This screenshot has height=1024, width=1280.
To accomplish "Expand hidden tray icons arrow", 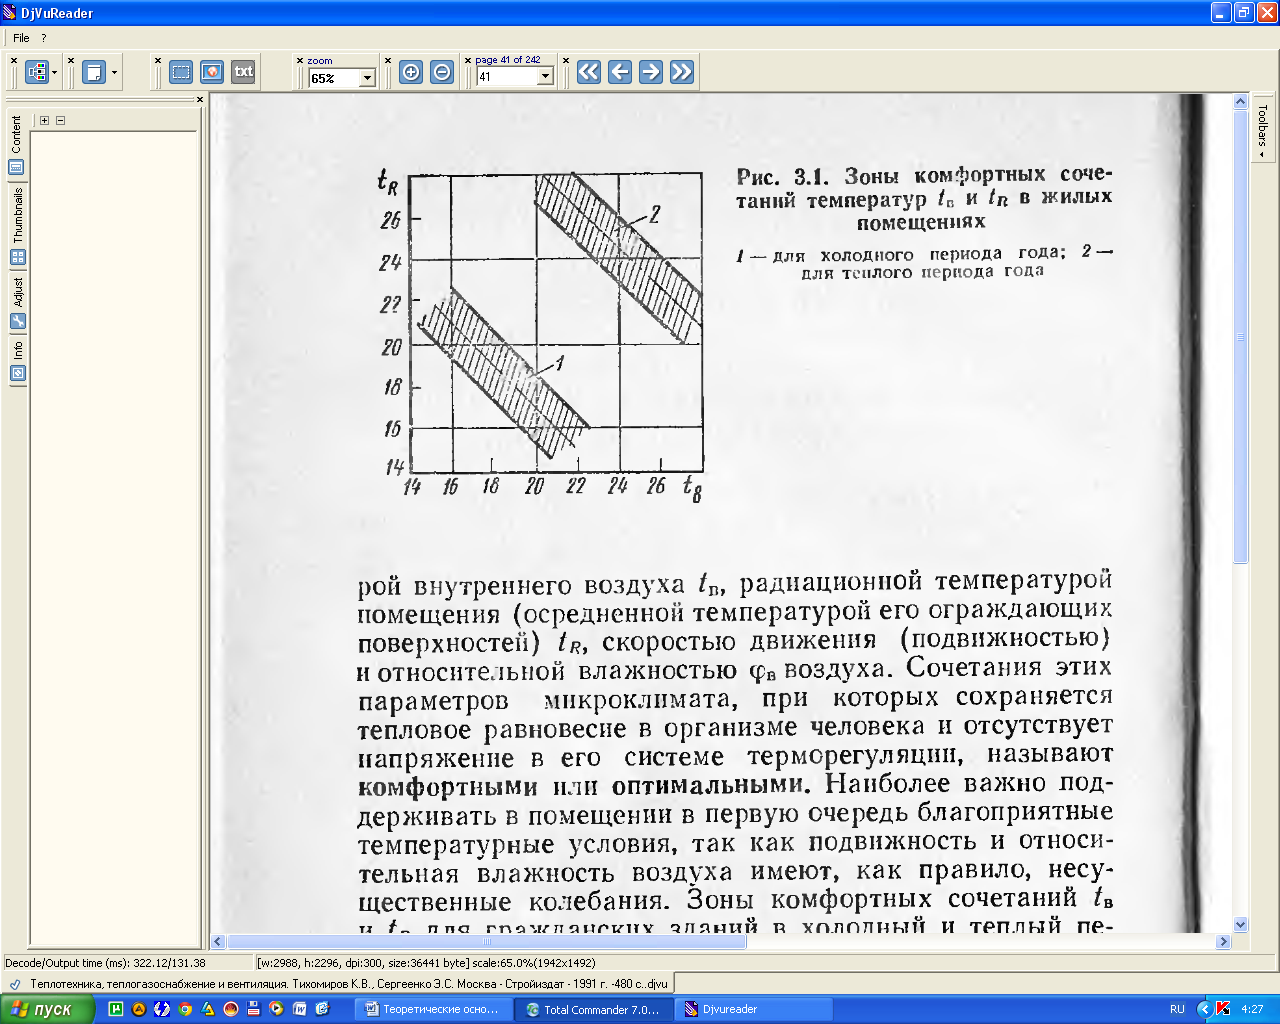I will [x=1205, y=1009].
